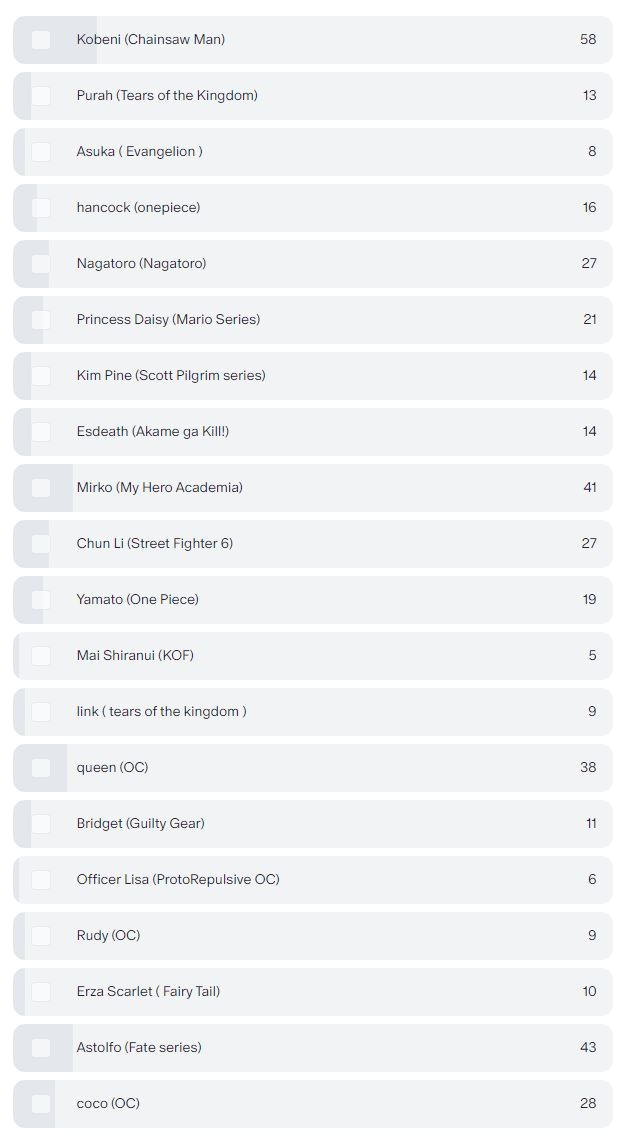Choose the Officer Lisa poll row
The image size is (629, 1144).
[313, 880]
